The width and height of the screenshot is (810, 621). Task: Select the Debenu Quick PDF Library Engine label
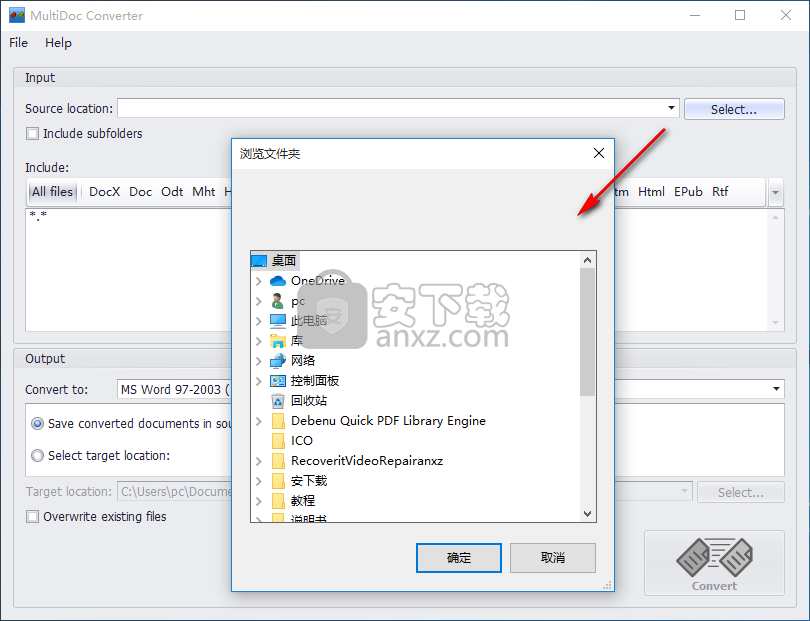click(x=388, y=421)
